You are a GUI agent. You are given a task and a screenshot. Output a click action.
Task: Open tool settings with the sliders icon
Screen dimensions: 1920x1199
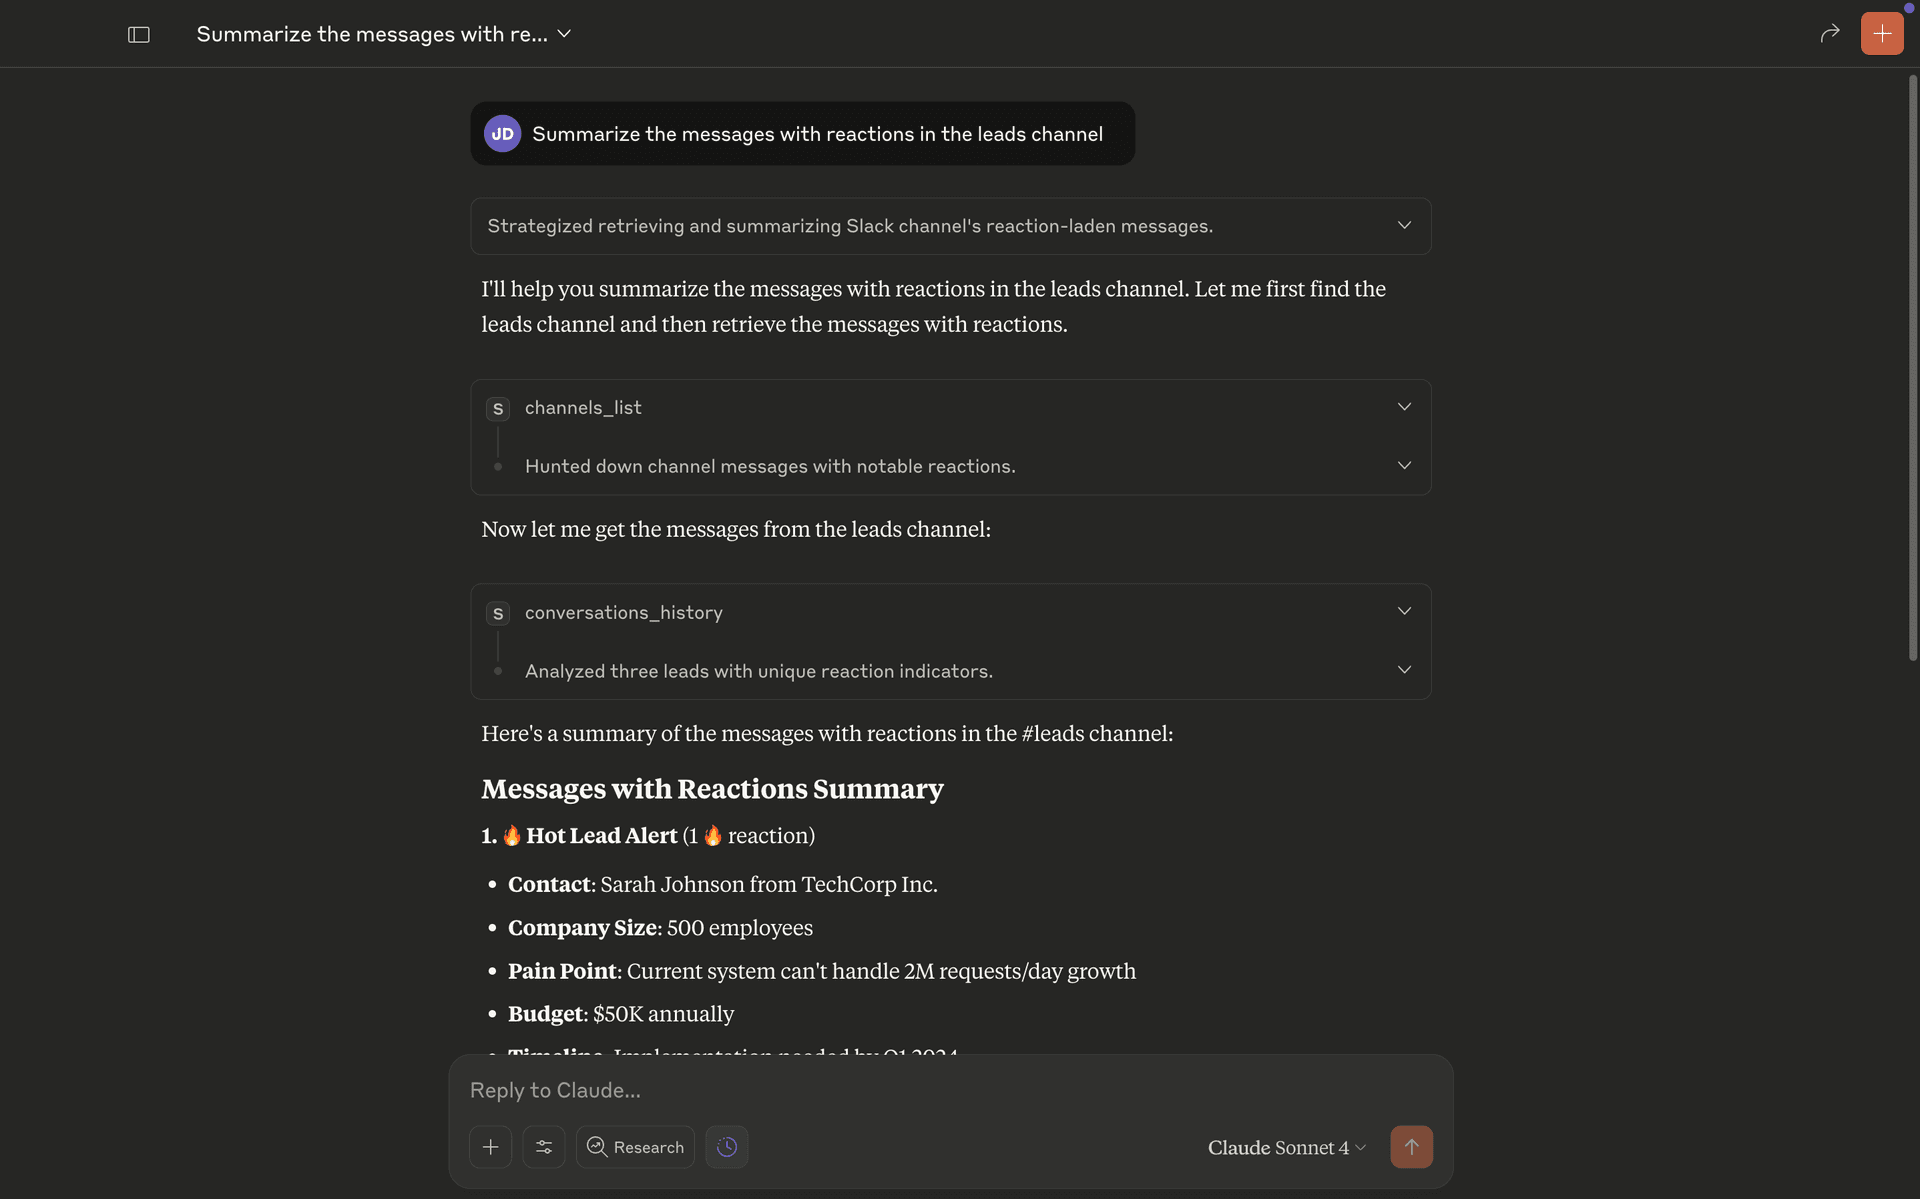[x=544, y=1147]
